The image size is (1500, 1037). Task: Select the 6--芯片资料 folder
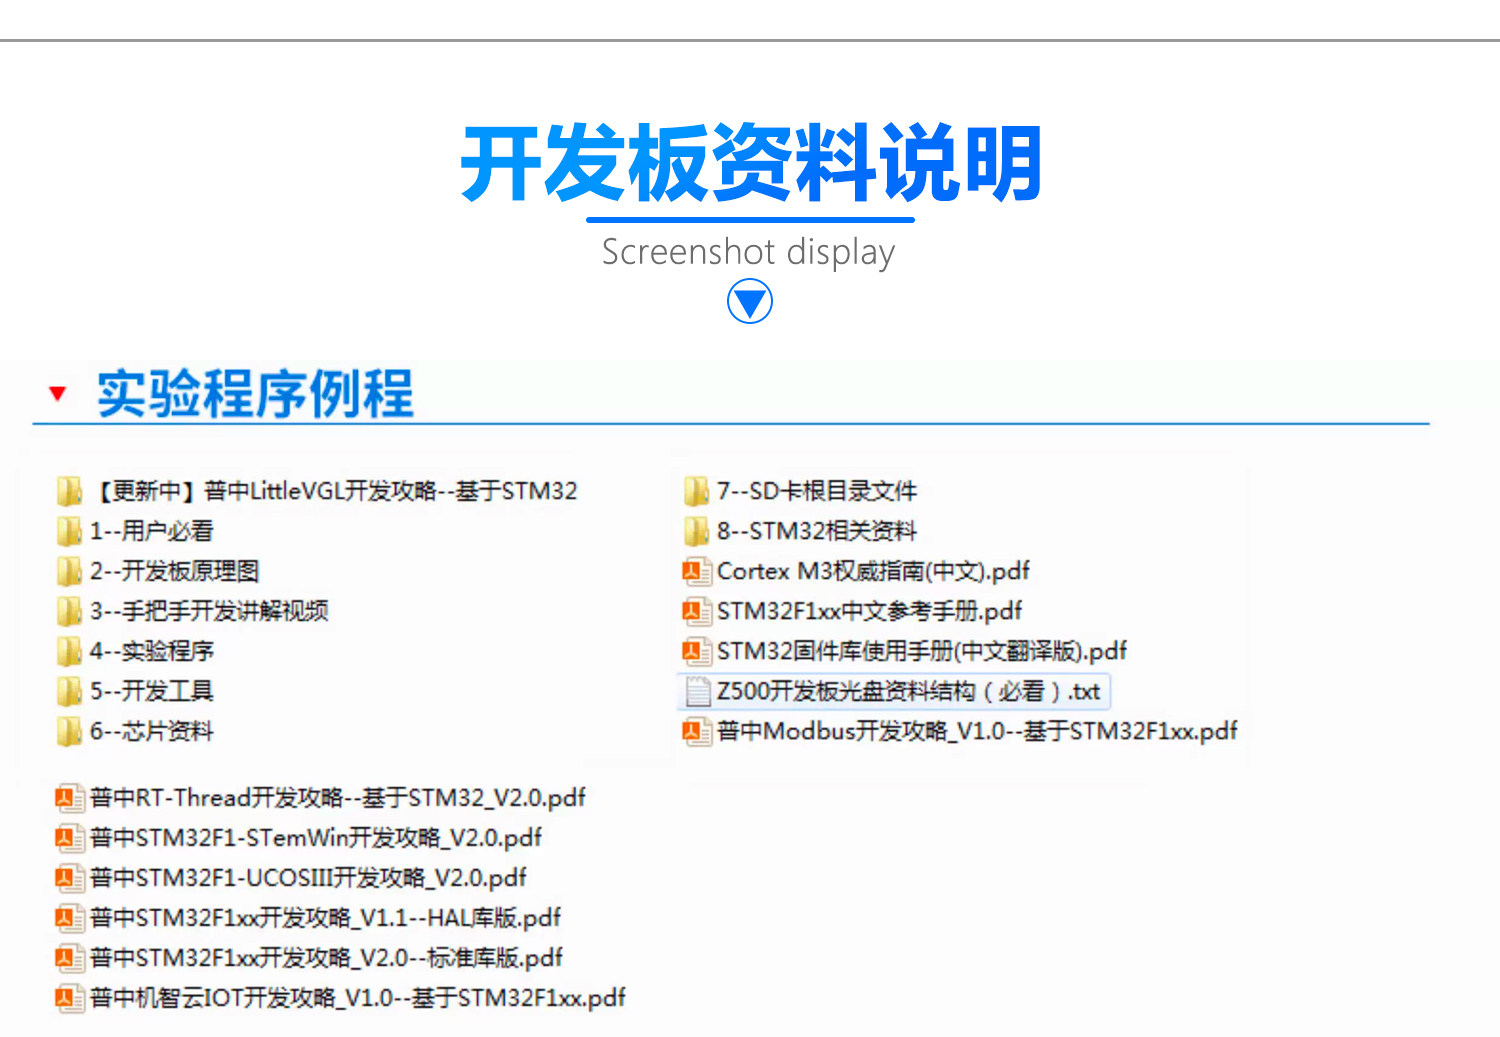(x=151, y=731)
